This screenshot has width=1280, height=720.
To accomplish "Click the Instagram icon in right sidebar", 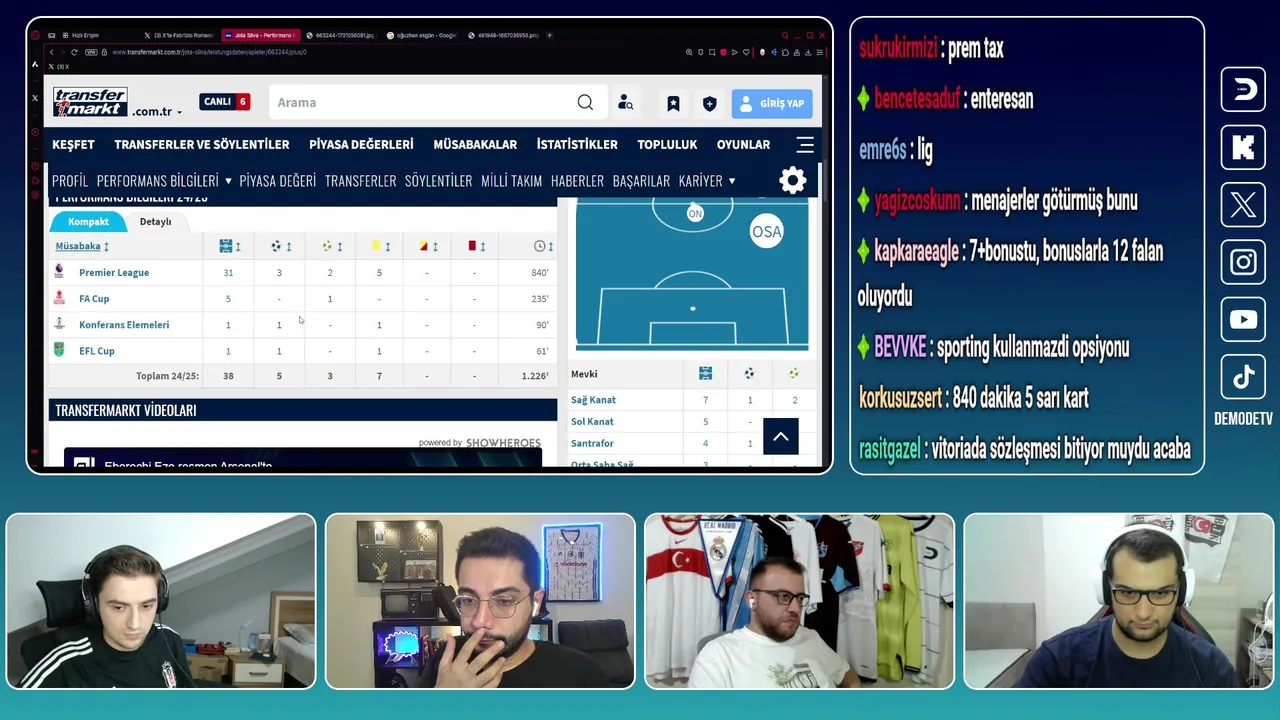I will tap(1243, 262).
